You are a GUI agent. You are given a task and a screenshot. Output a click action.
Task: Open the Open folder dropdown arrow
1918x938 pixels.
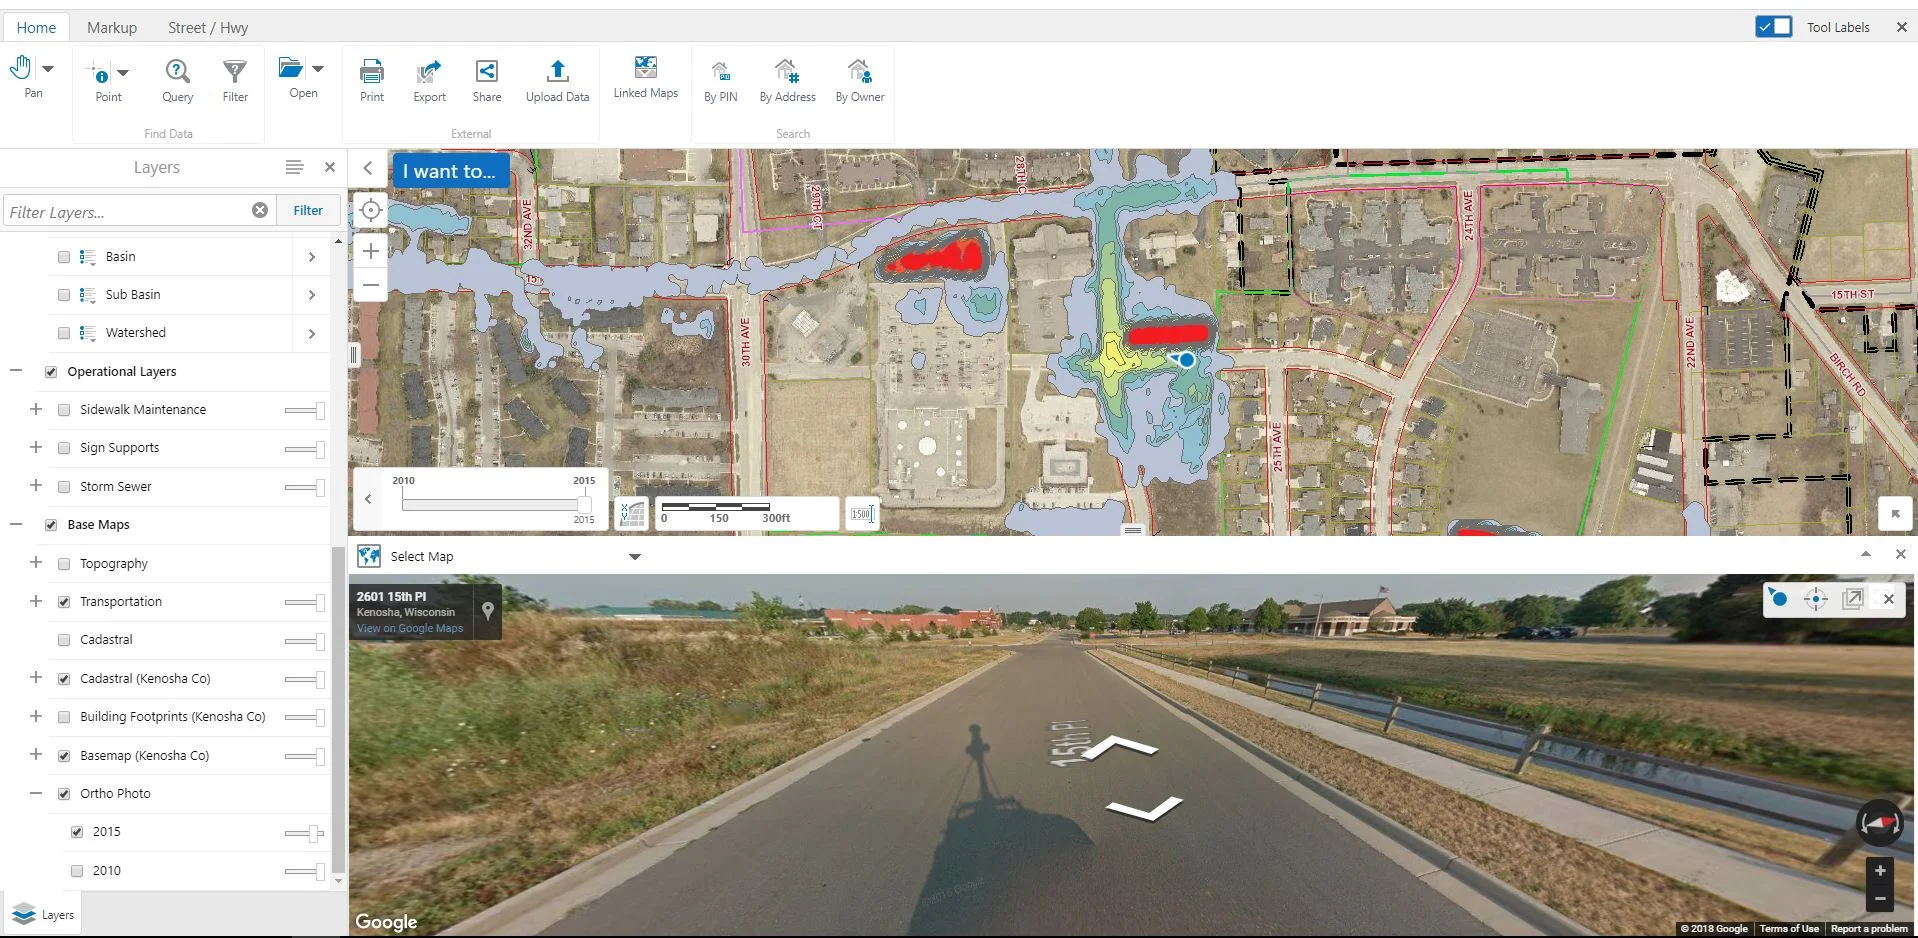pyautogui.click(x=318, y=69)
